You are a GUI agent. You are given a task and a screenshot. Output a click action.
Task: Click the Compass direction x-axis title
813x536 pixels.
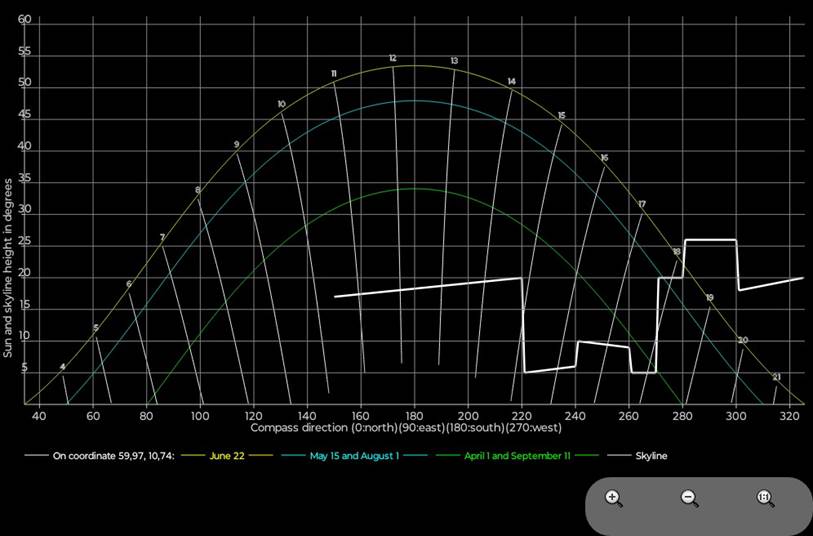(x=406, y=428)
